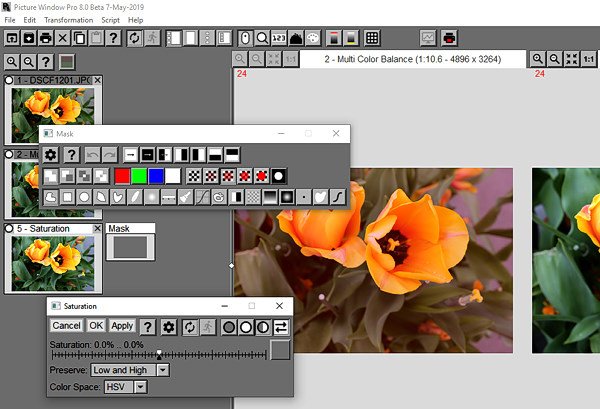Open the Preserve dropdown arrow
Image resolution: width=600 pixels, height=409 pixels.
coord(163,370)
